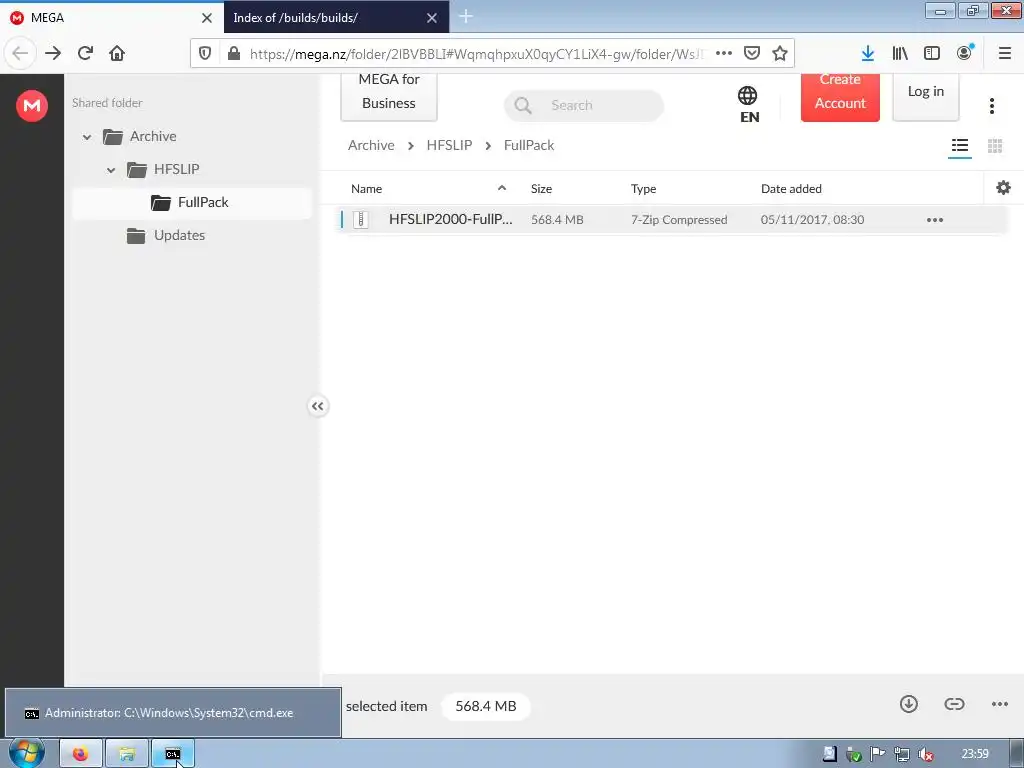Open column settings gear icon
This screenshot has height=768, width=1024.
pyautogui.click(x=1004, y=188)
